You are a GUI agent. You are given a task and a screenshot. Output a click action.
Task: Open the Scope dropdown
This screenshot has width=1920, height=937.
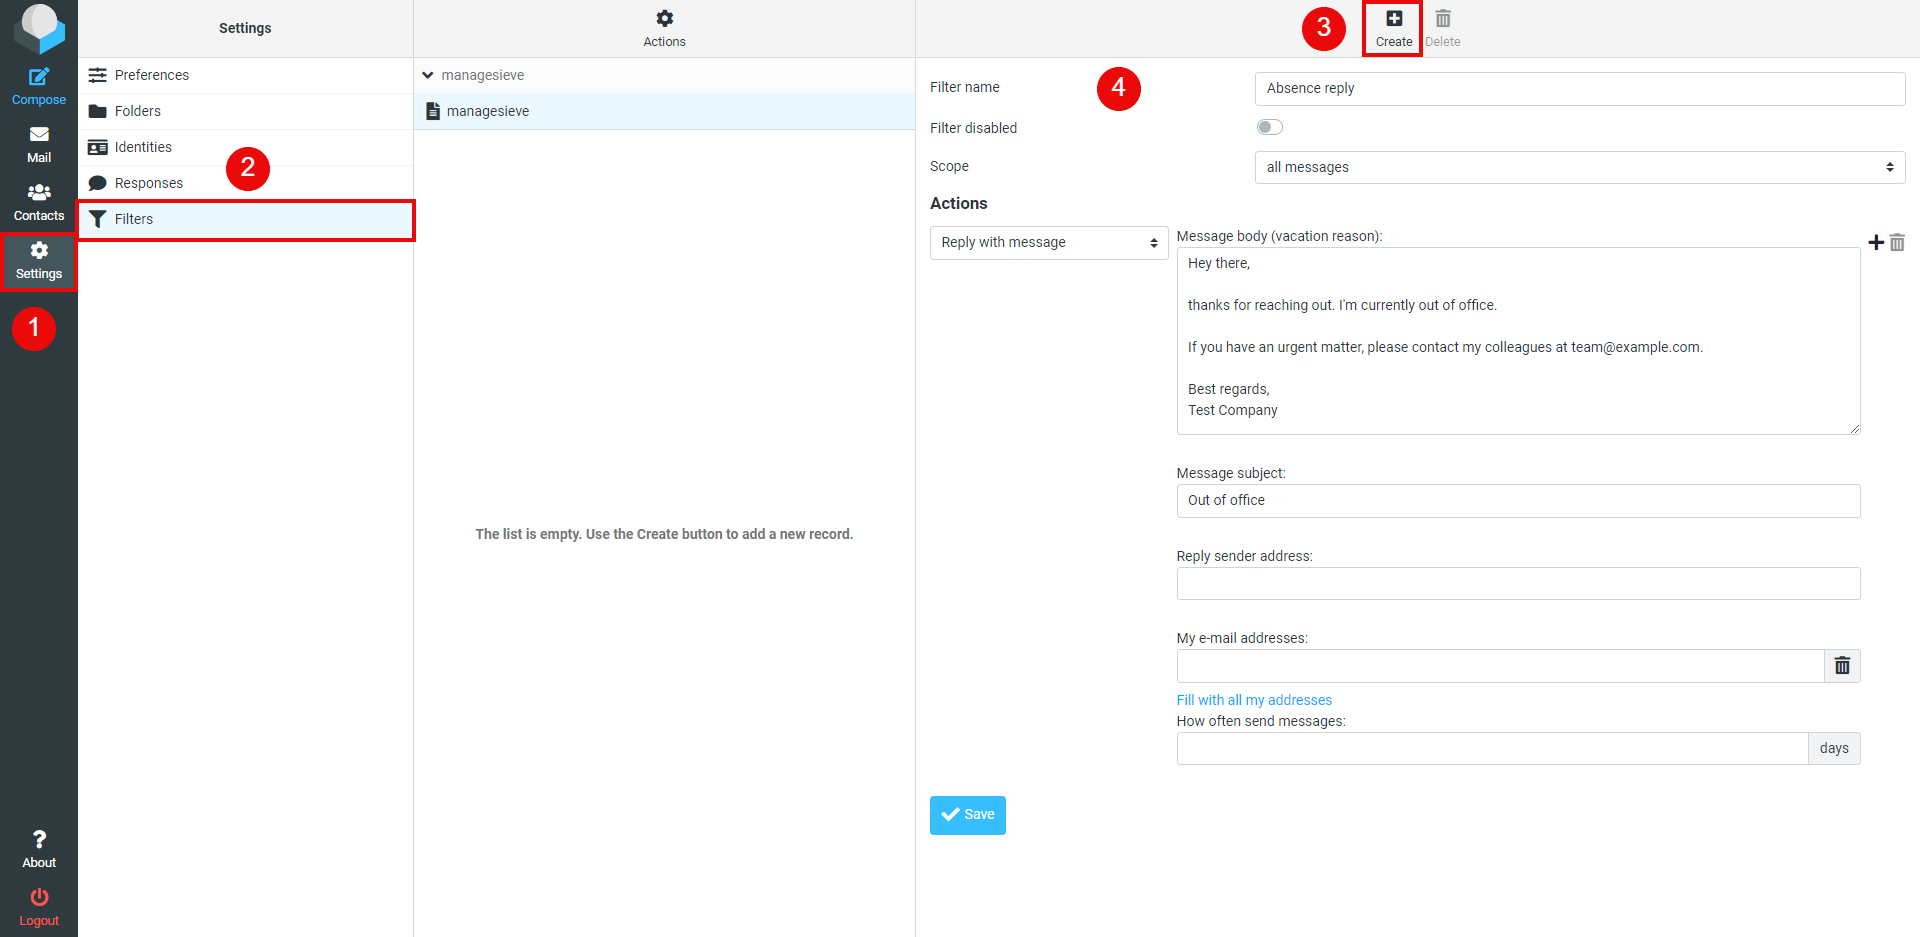(x=1579, y=167)
